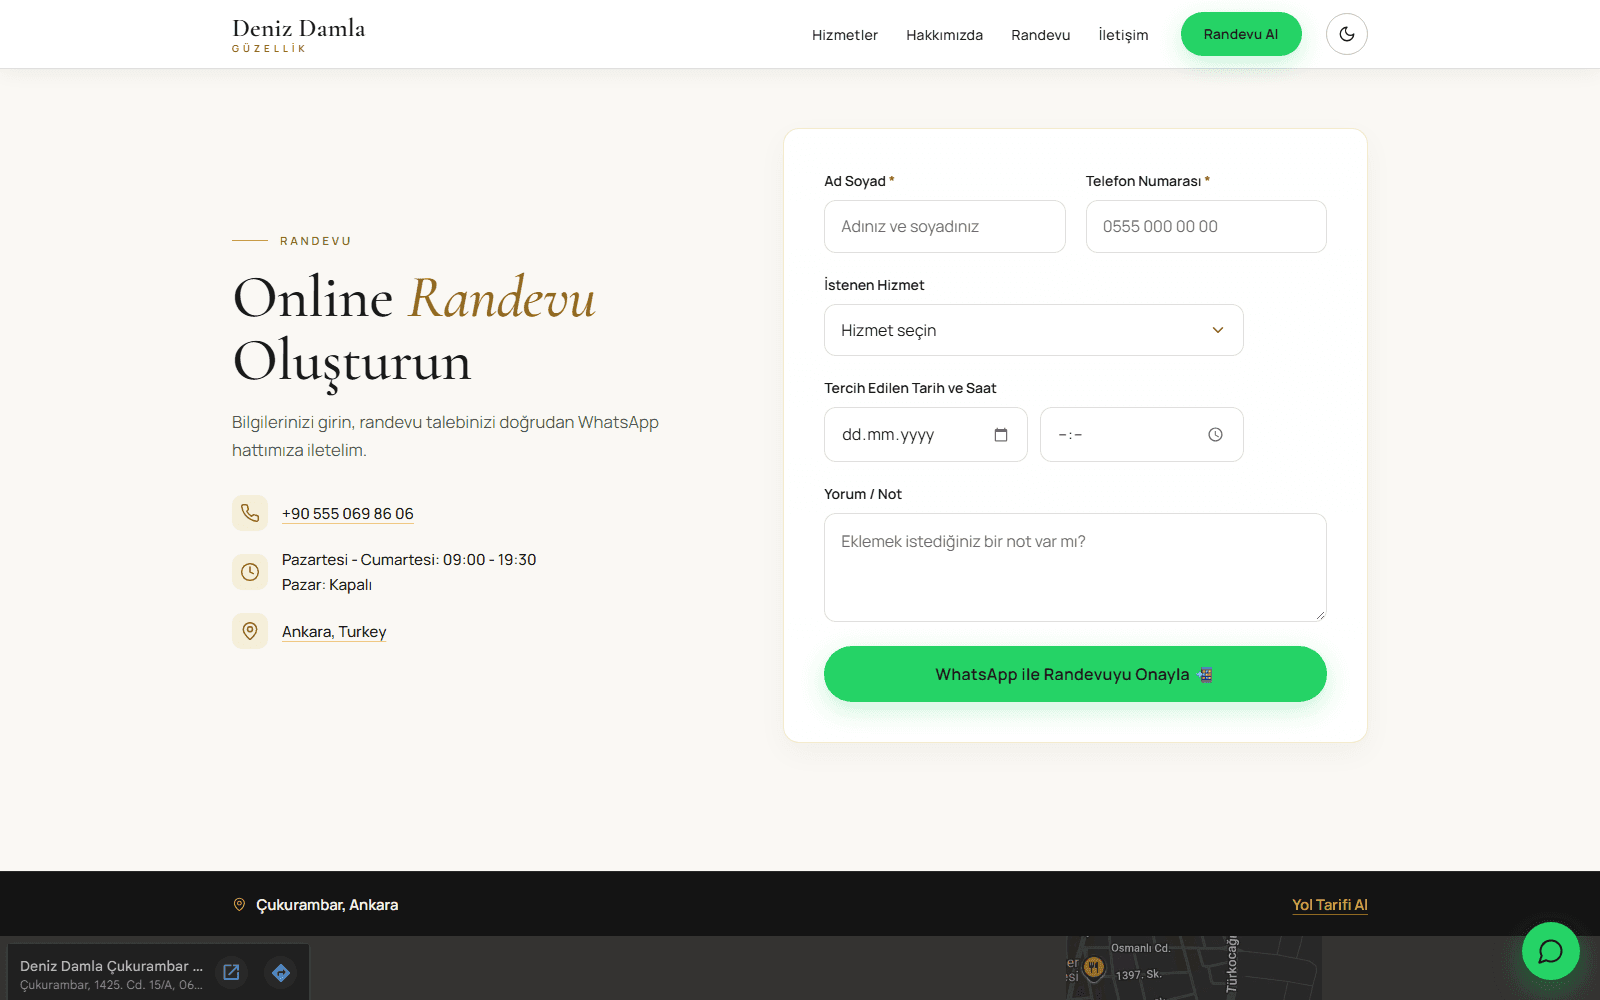
Task: Click the map directions icon
Action: pos(281,972)
